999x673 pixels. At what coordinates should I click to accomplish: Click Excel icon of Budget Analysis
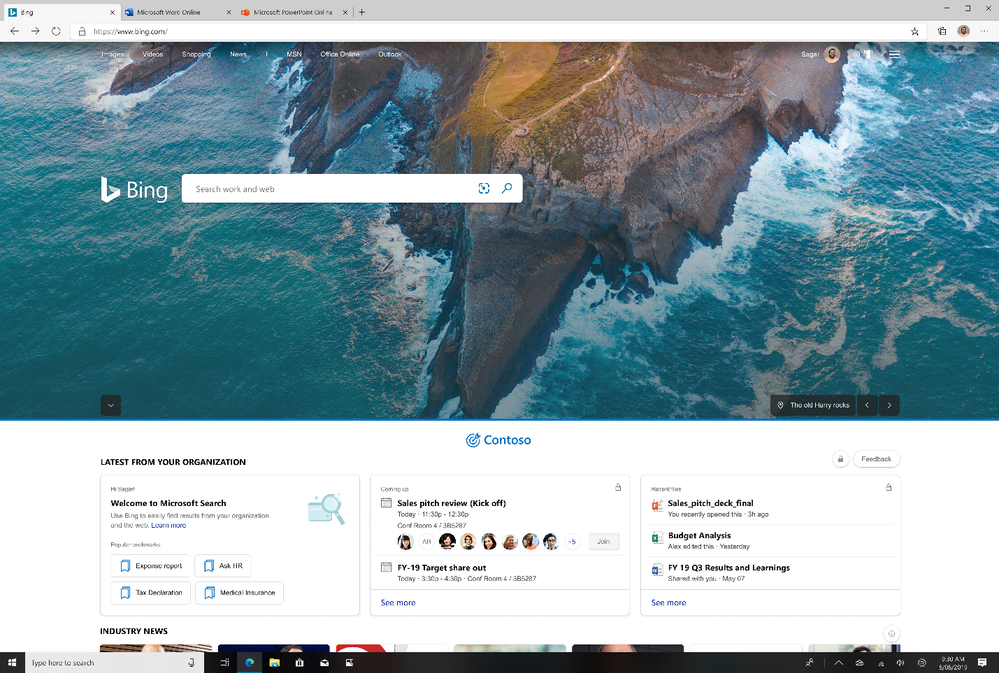[x=657, y=538]
